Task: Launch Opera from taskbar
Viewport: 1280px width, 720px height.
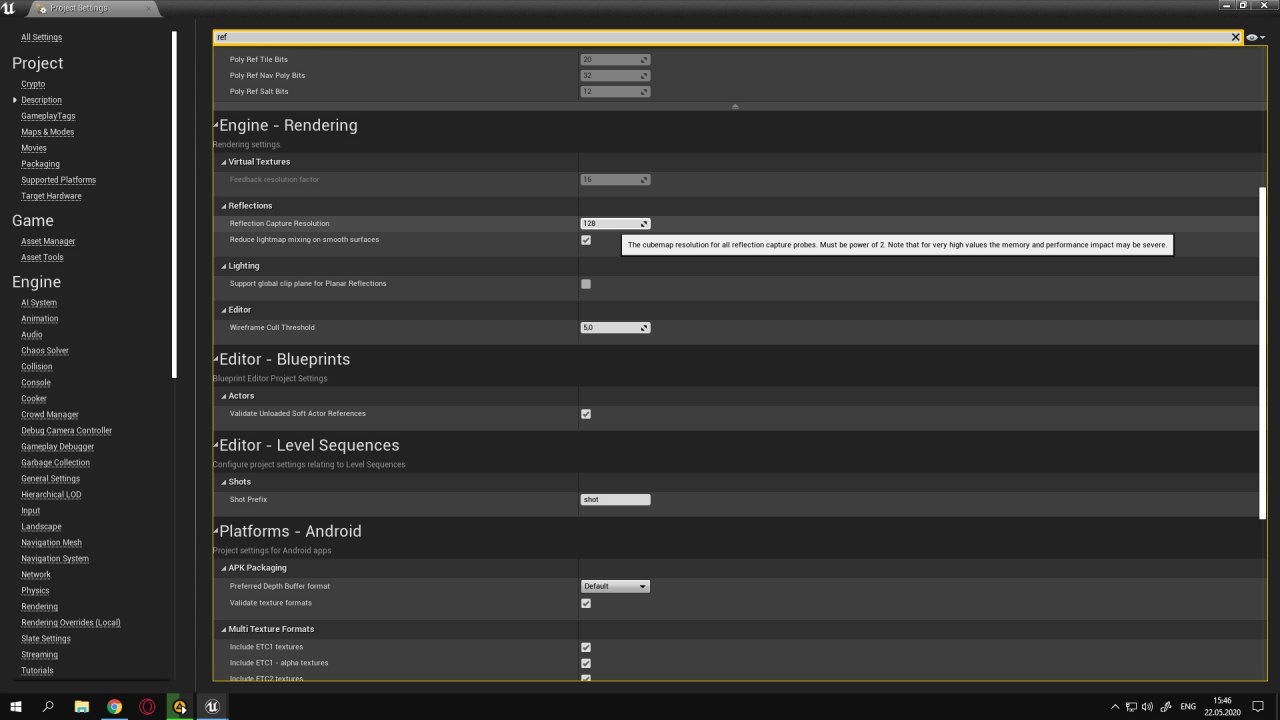Action: (x=147, y=706)
